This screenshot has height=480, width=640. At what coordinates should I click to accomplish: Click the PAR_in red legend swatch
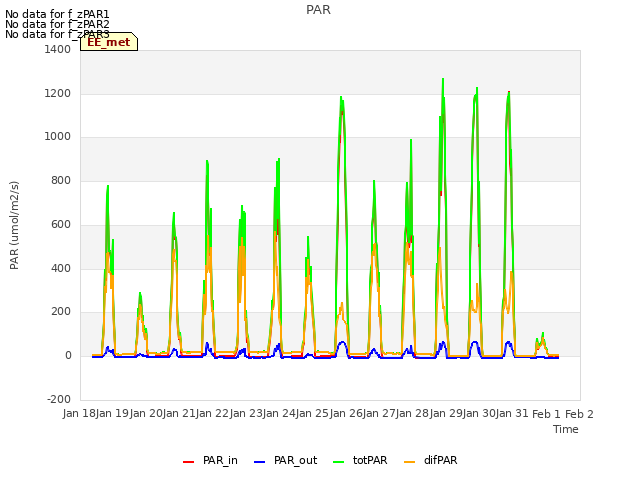click(188, 462)
